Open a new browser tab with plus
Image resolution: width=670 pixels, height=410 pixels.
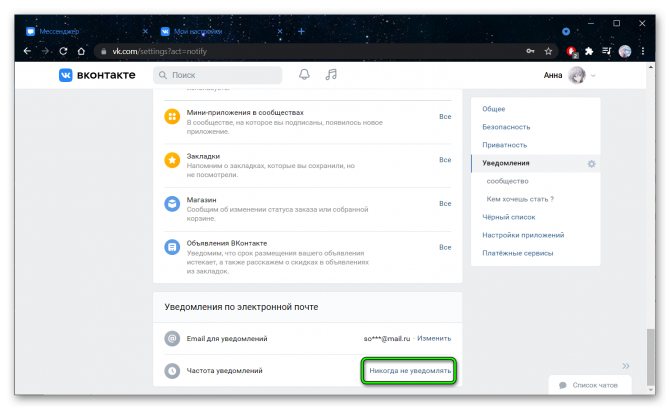coord(301,31)
